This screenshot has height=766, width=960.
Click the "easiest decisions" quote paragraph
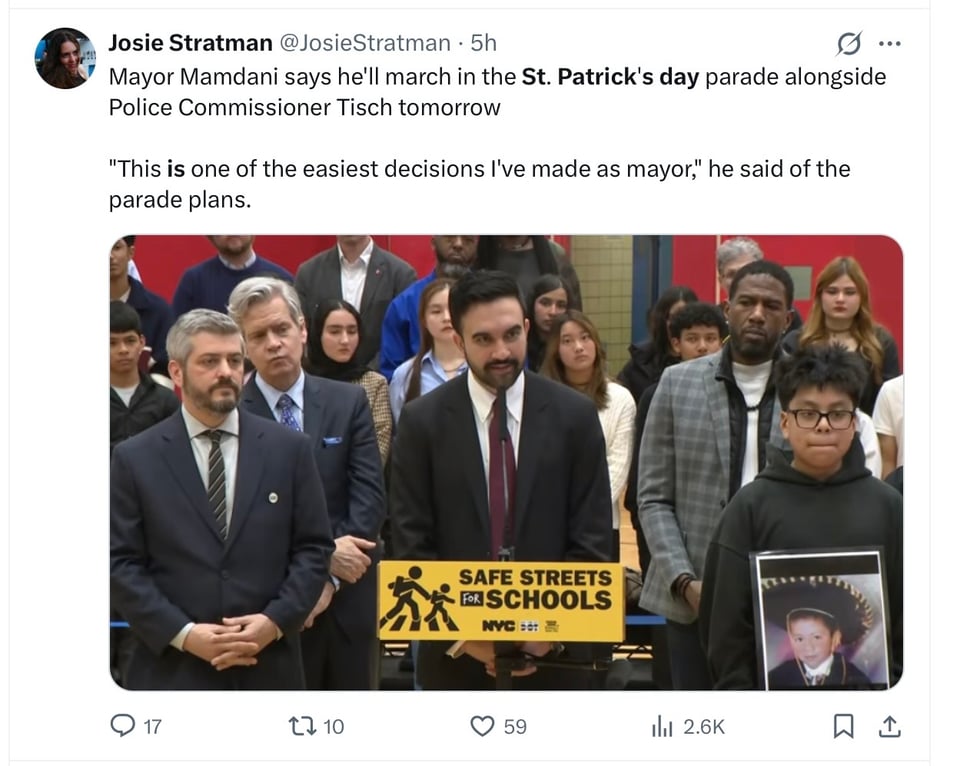point(479,184)
